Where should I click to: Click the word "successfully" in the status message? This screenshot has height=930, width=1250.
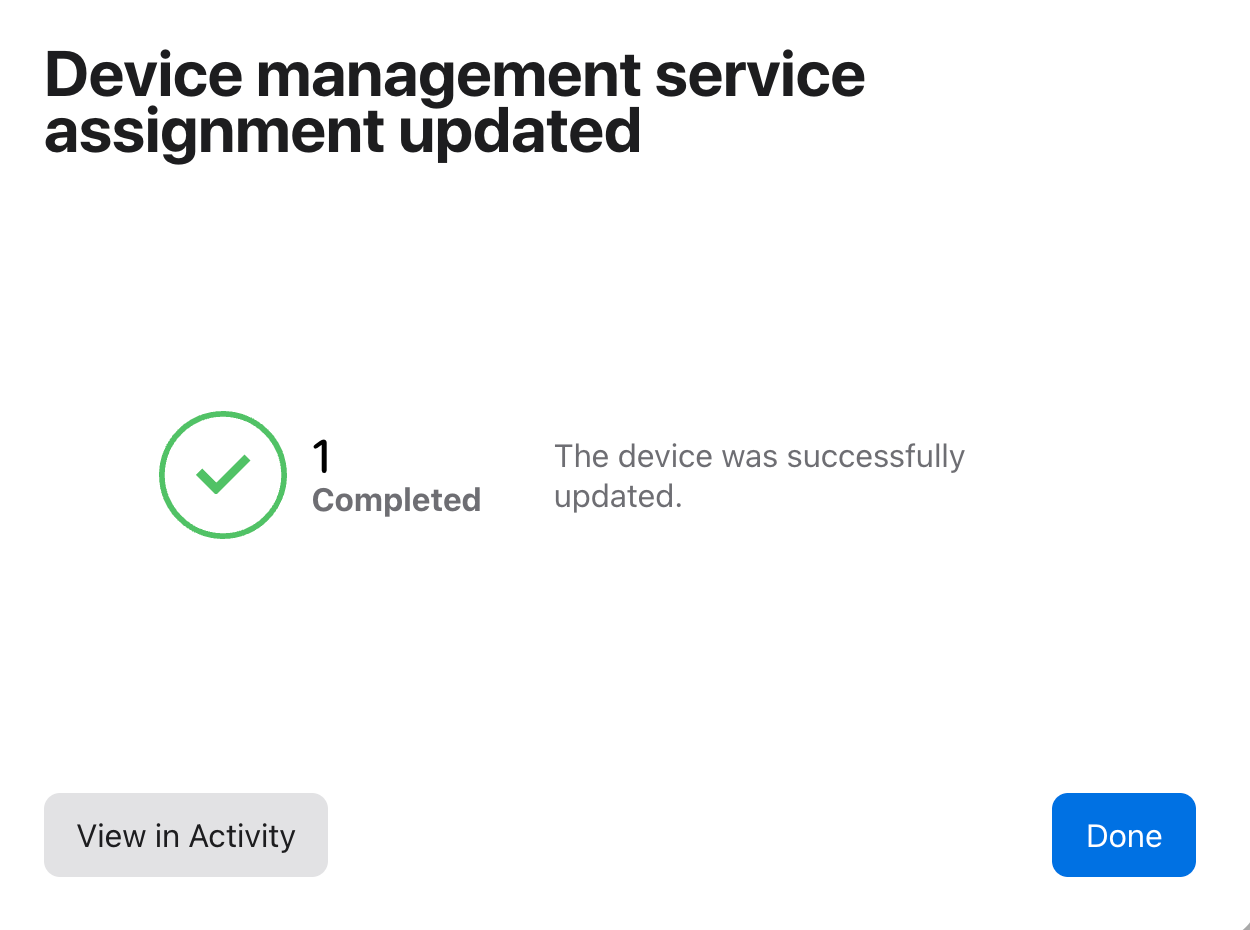click(875, 456)
